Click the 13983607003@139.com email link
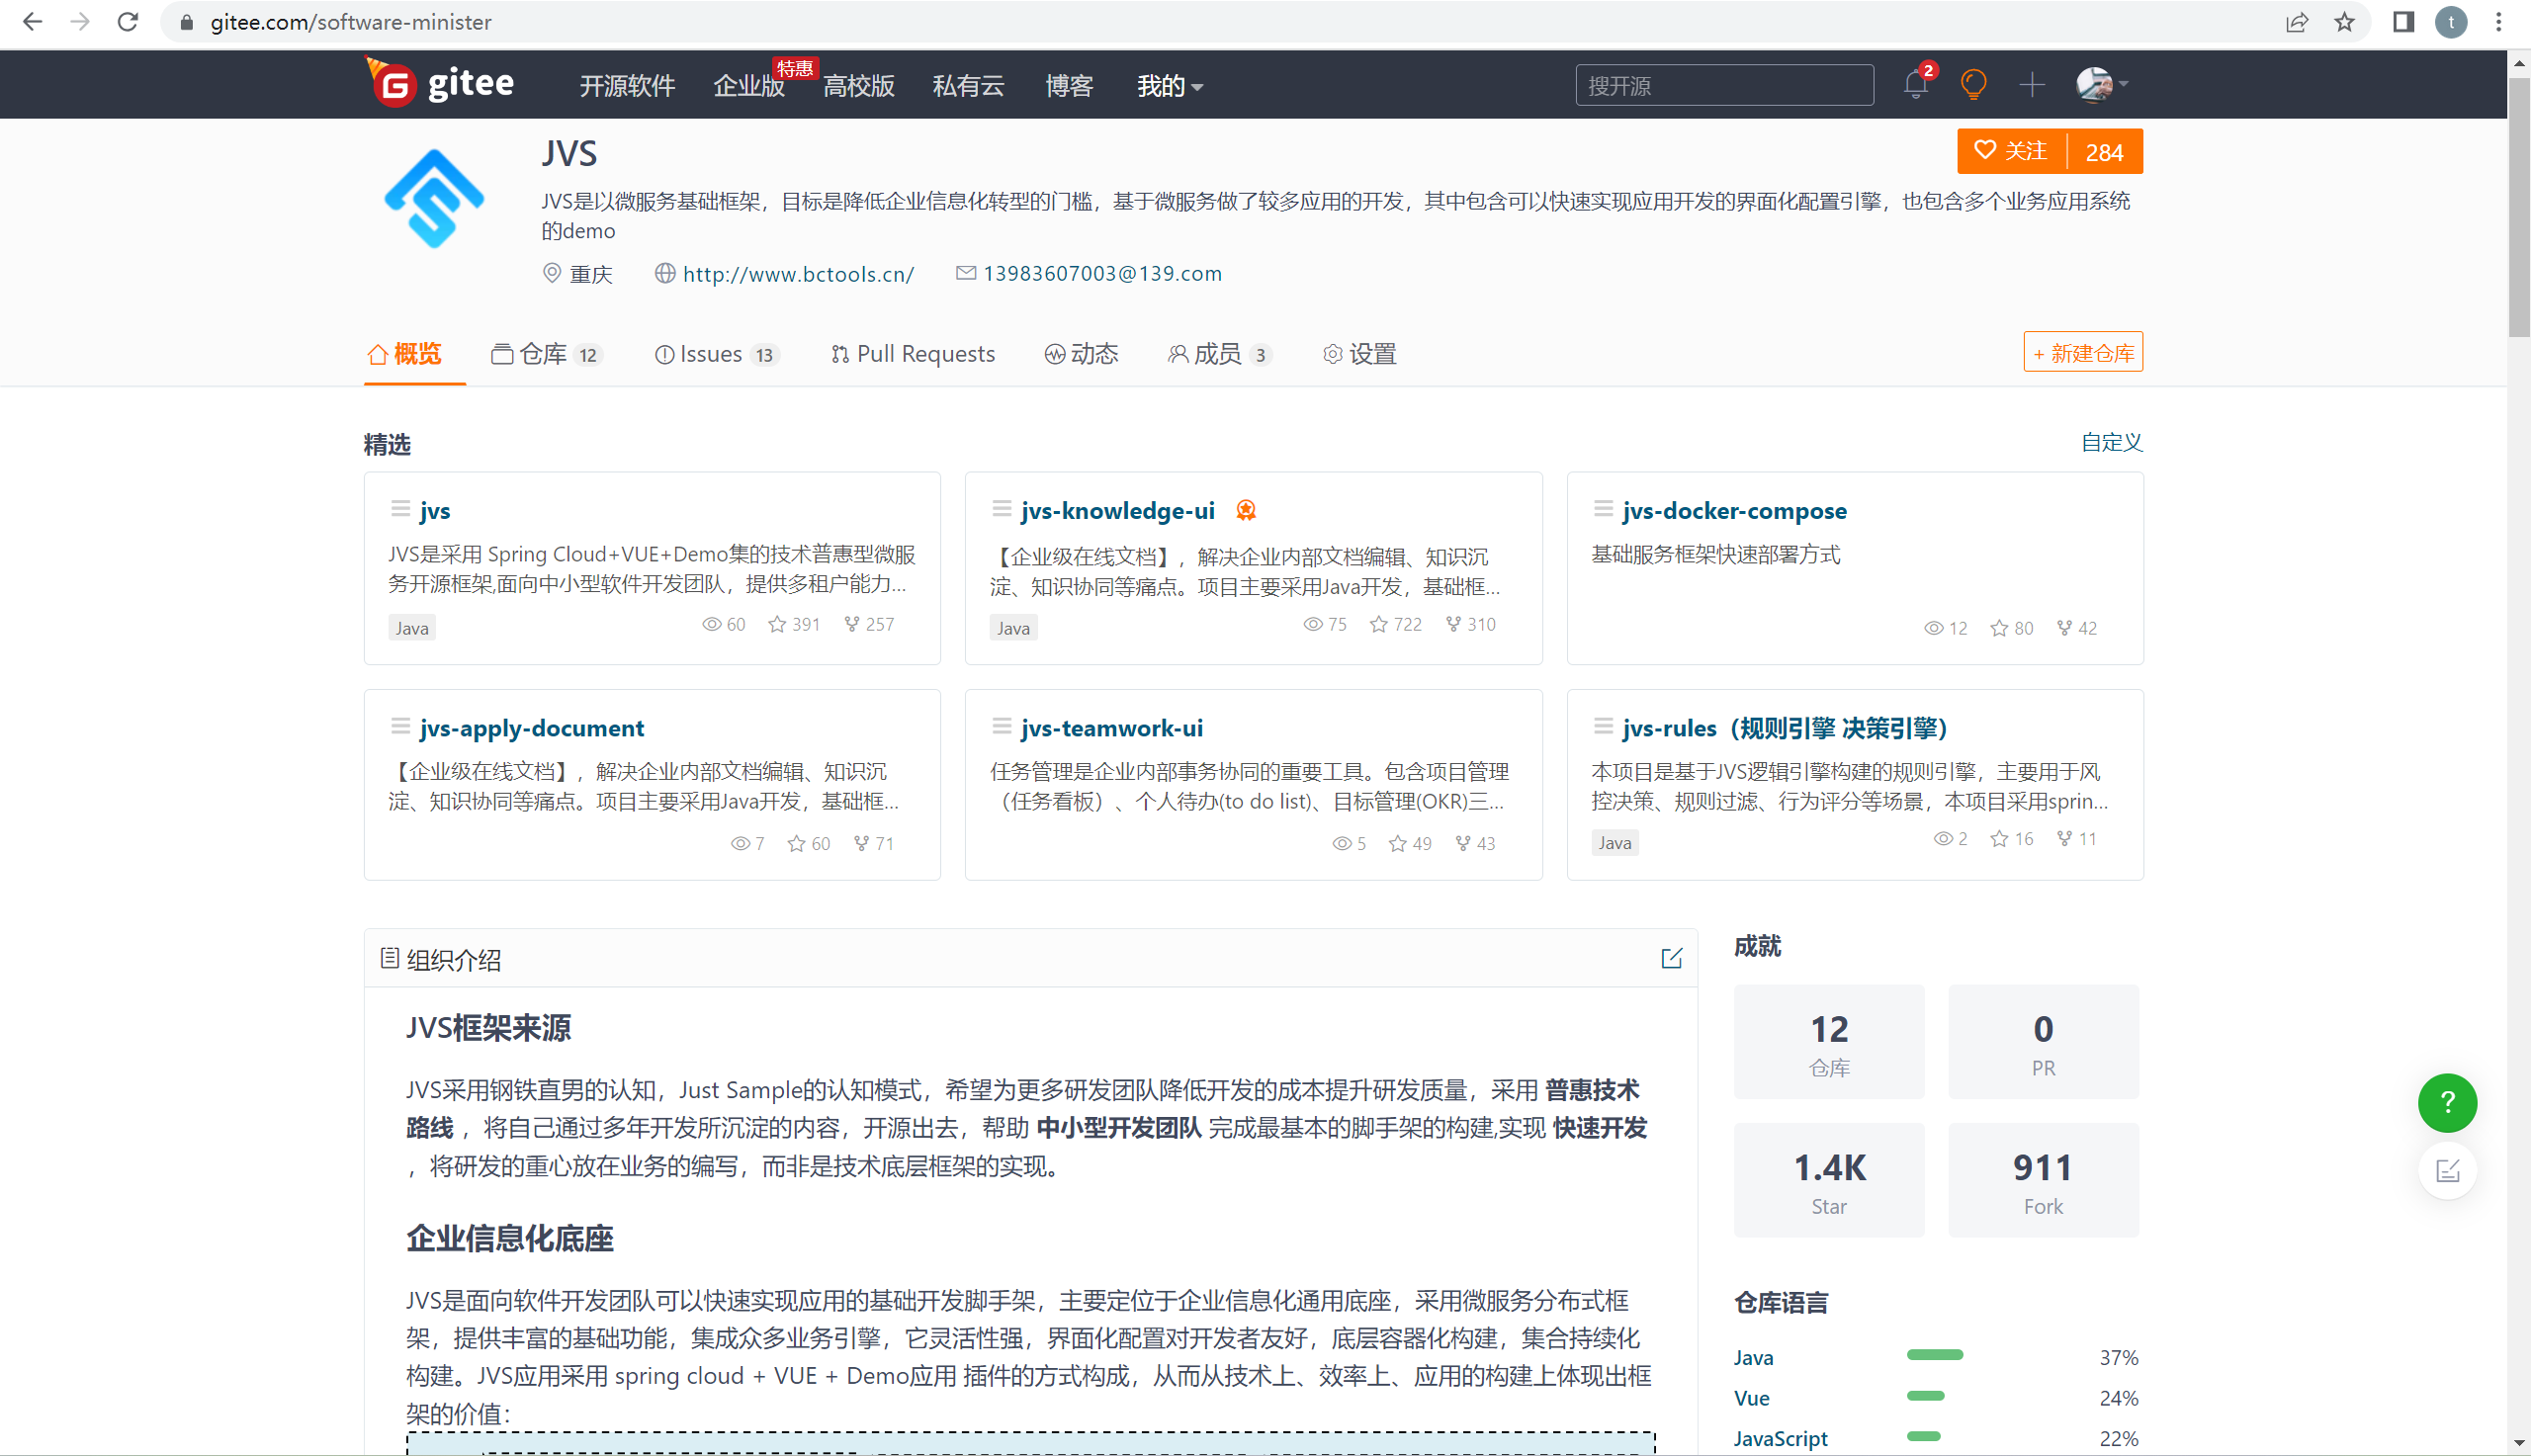Screen dimensions: 2531x1456 pos(1102,273)
